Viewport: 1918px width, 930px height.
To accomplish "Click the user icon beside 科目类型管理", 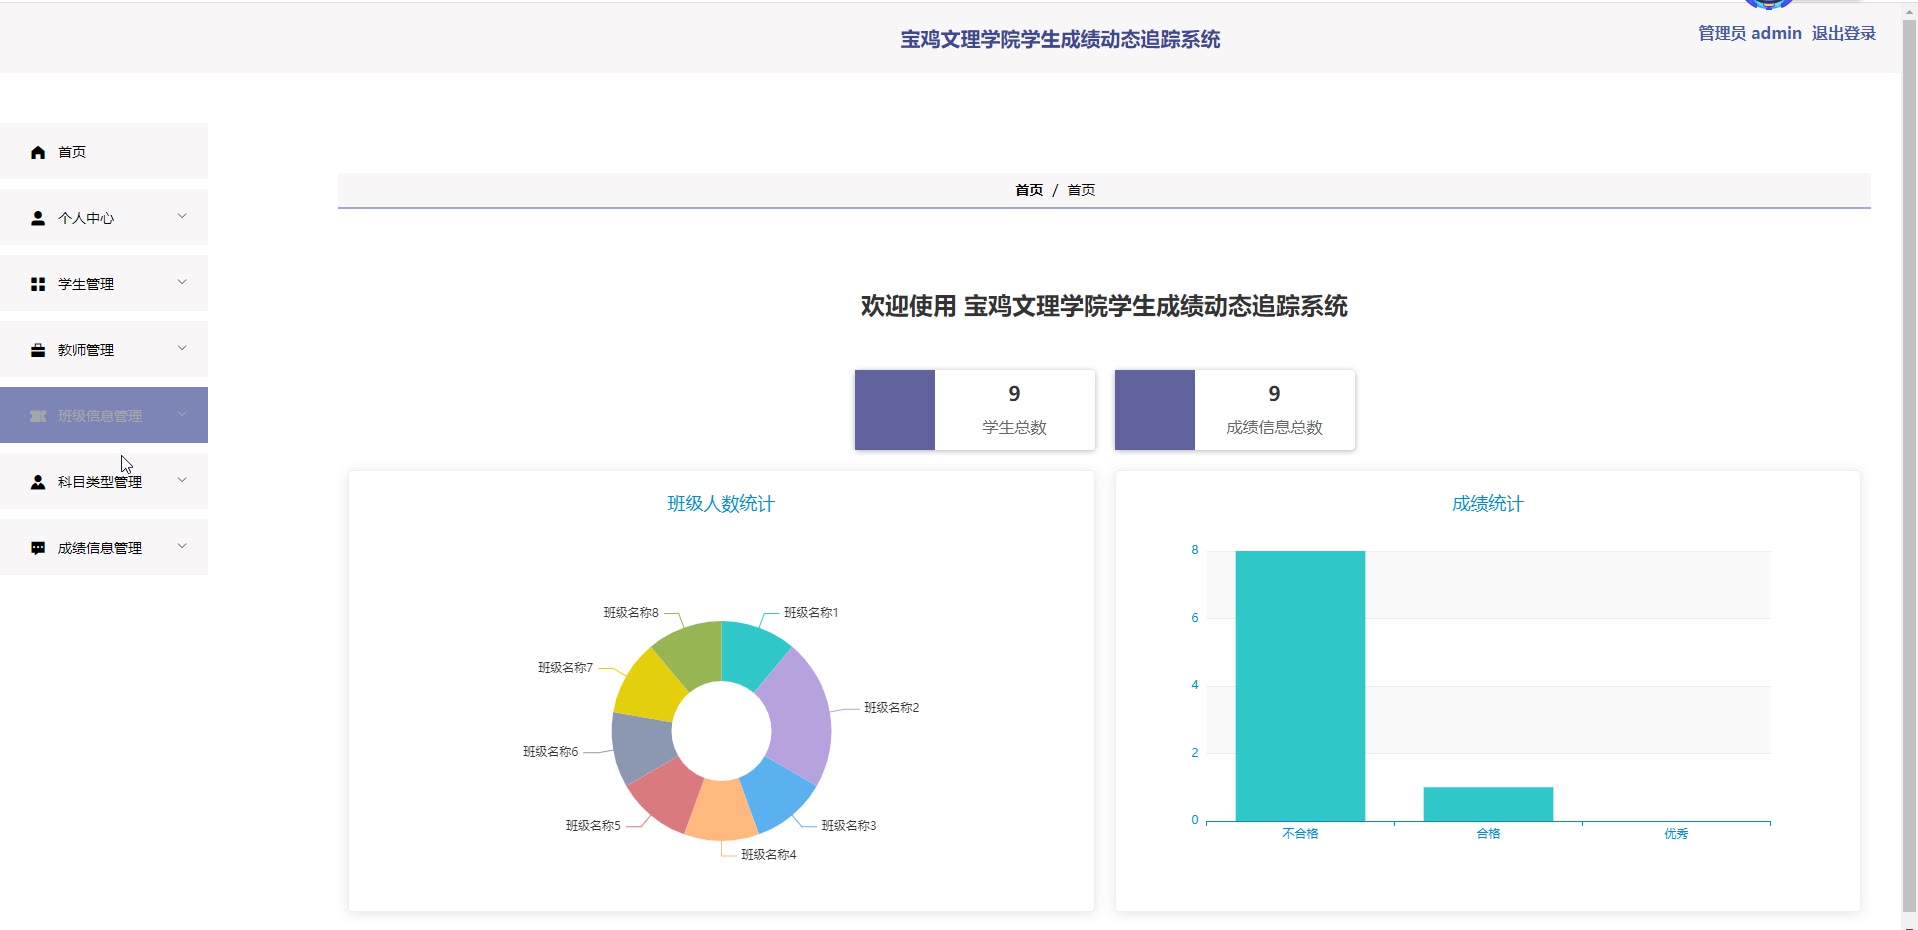I will (38, 482).
